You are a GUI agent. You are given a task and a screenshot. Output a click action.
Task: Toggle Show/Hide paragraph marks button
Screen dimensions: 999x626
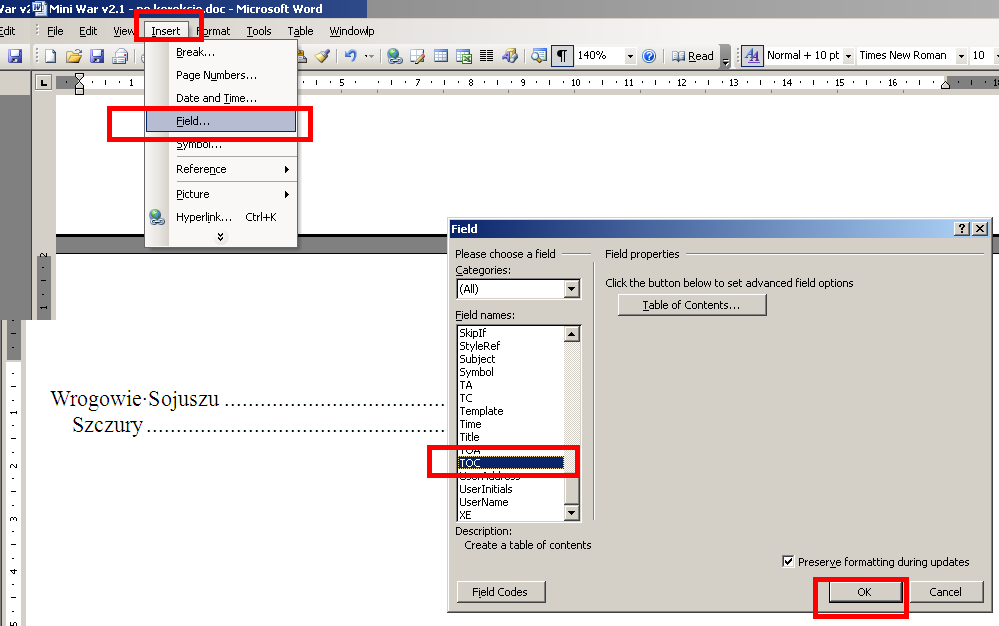click(563, 56)
